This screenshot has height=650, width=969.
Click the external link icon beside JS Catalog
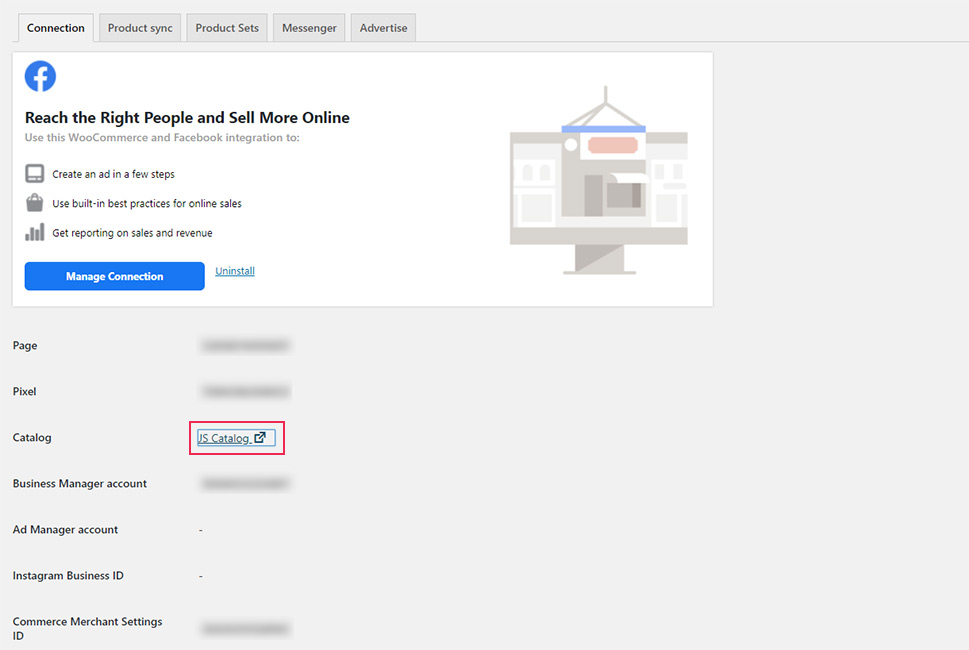(260, 437)
